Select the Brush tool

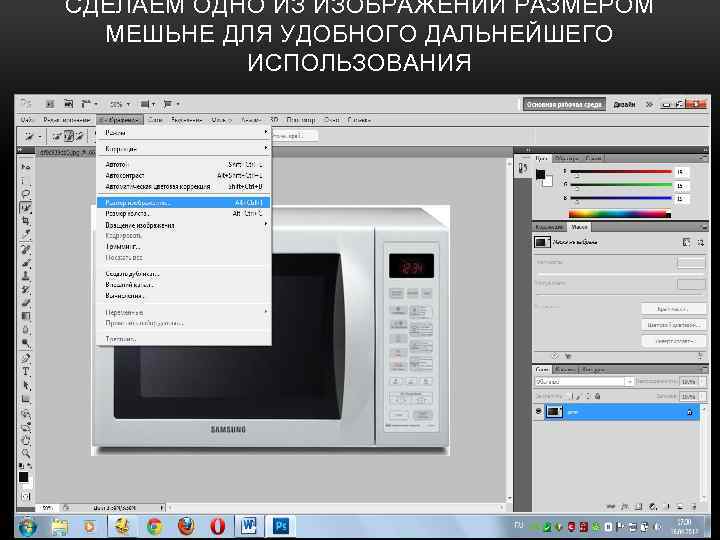(26, 263)
